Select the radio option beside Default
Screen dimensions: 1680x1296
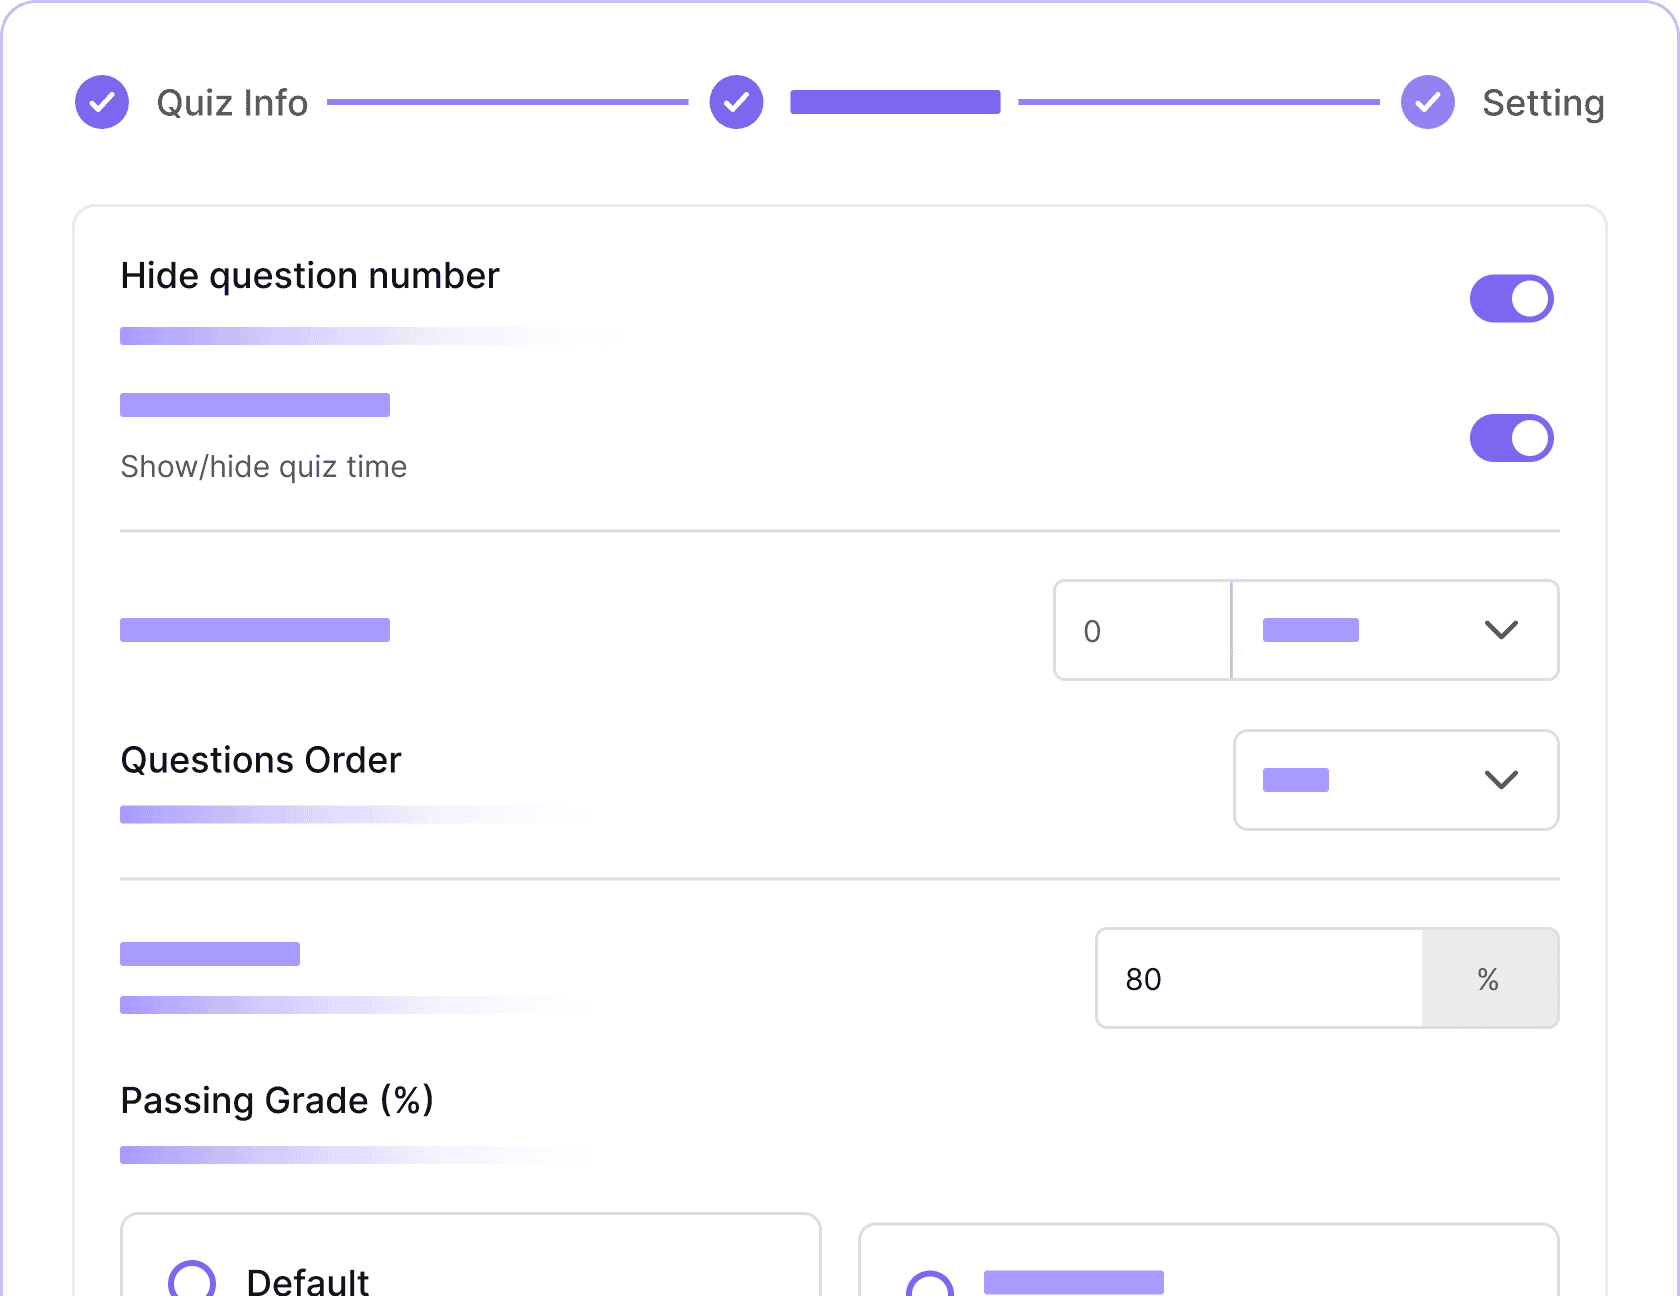click(930, 1284)
